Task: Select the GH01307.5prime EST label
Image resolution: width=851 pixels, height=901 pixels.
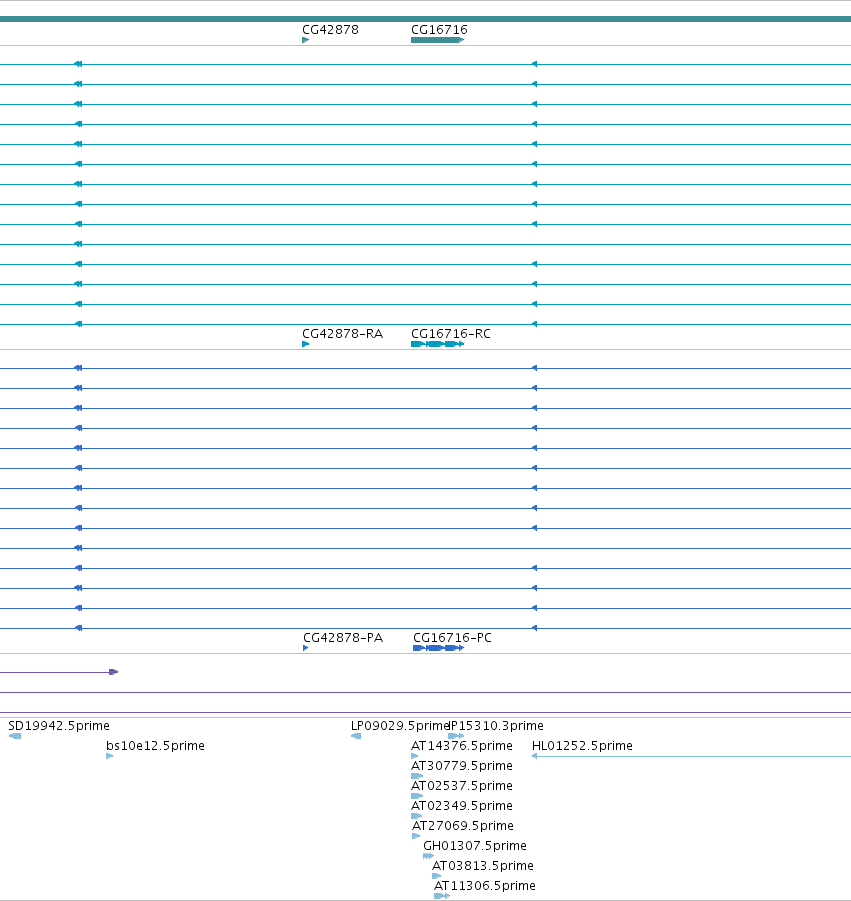Action: (475, 846)
